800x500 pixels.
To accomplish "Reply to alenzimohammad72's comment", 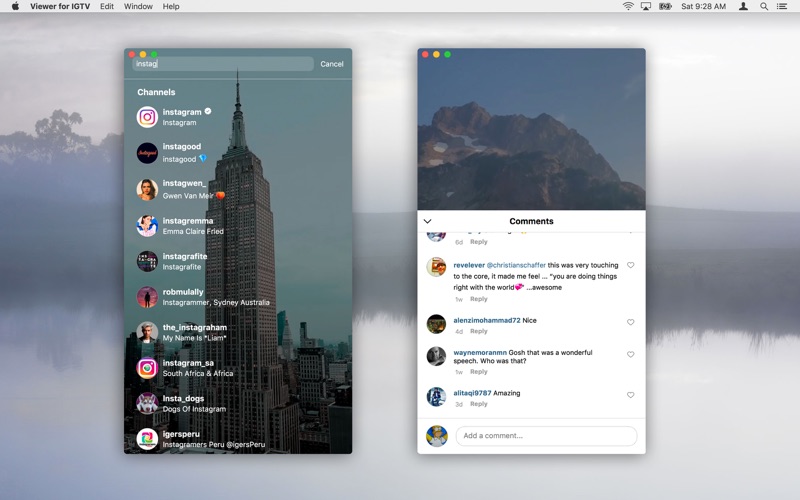I will 479,331.
